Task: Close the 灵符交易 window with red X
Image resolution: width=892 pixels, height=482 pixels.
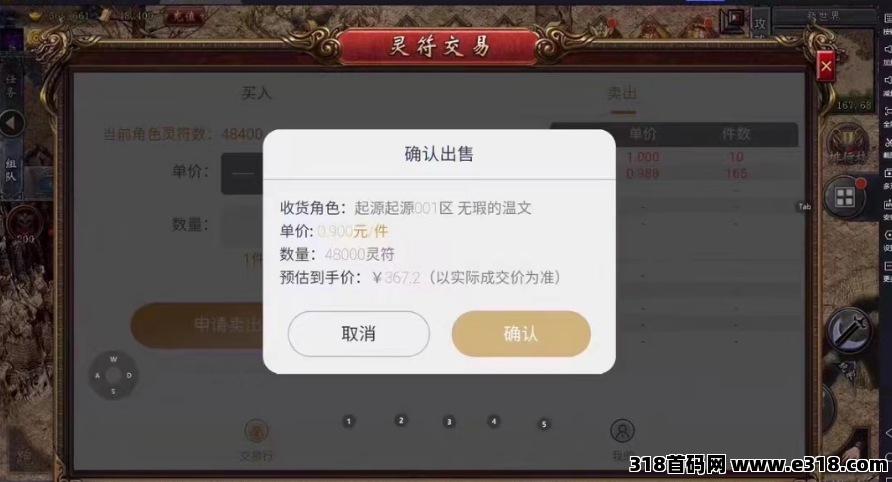Action: tap(826, 67)
